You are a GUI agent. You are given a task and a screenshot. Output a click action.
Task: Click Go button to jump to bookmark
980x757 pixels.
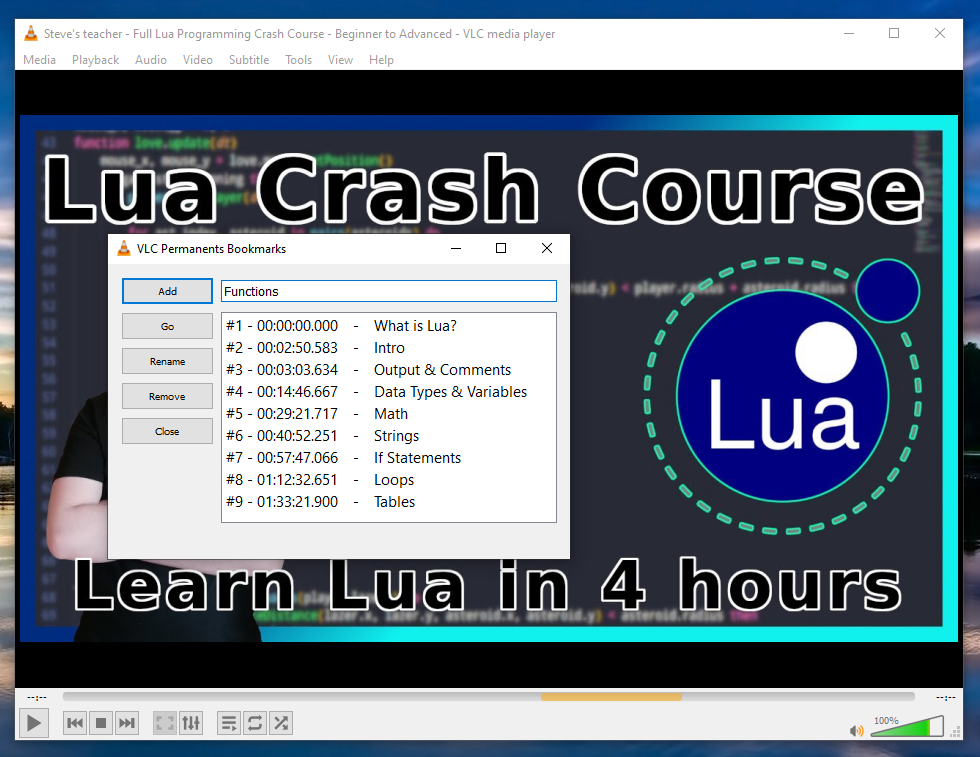pos(168,326)
